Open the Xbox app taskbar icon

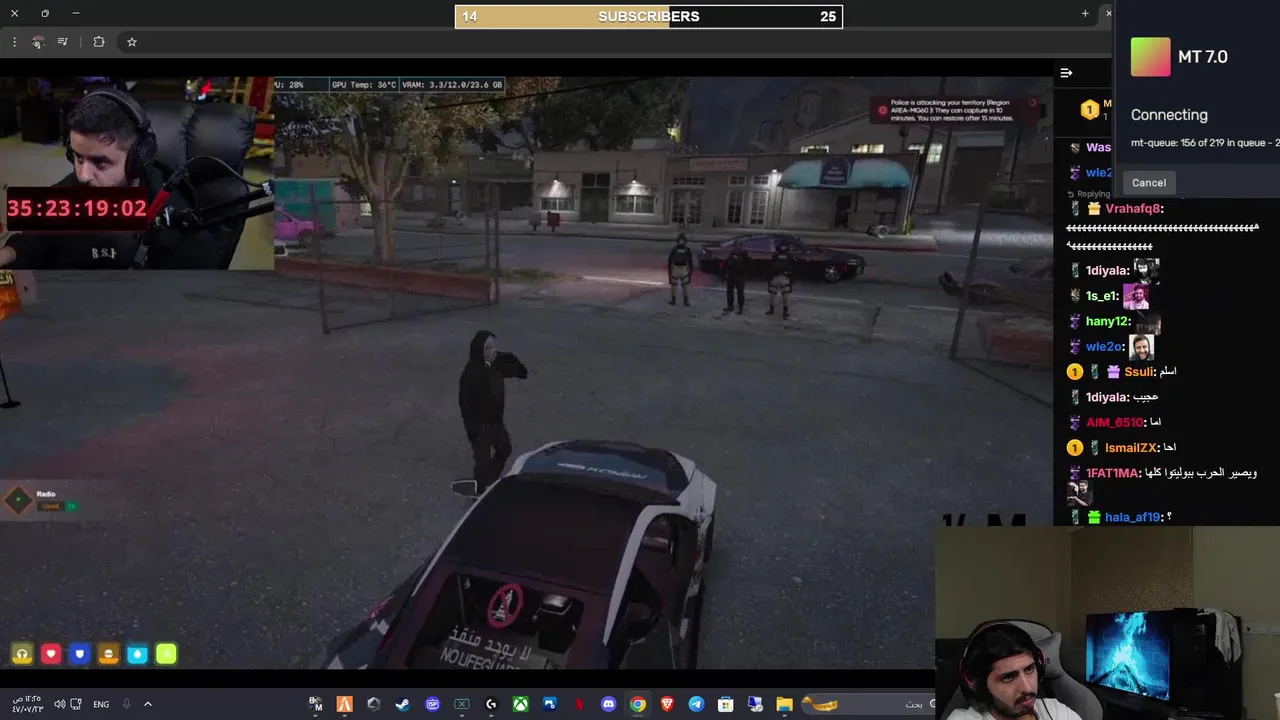coord(520,704)
